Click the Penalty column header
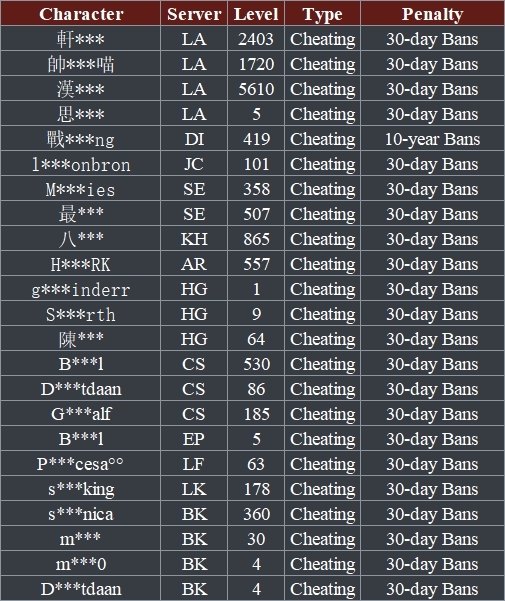The height and width of the screenshot is (601, 505). pyautogui.click(x=432, y=15)
